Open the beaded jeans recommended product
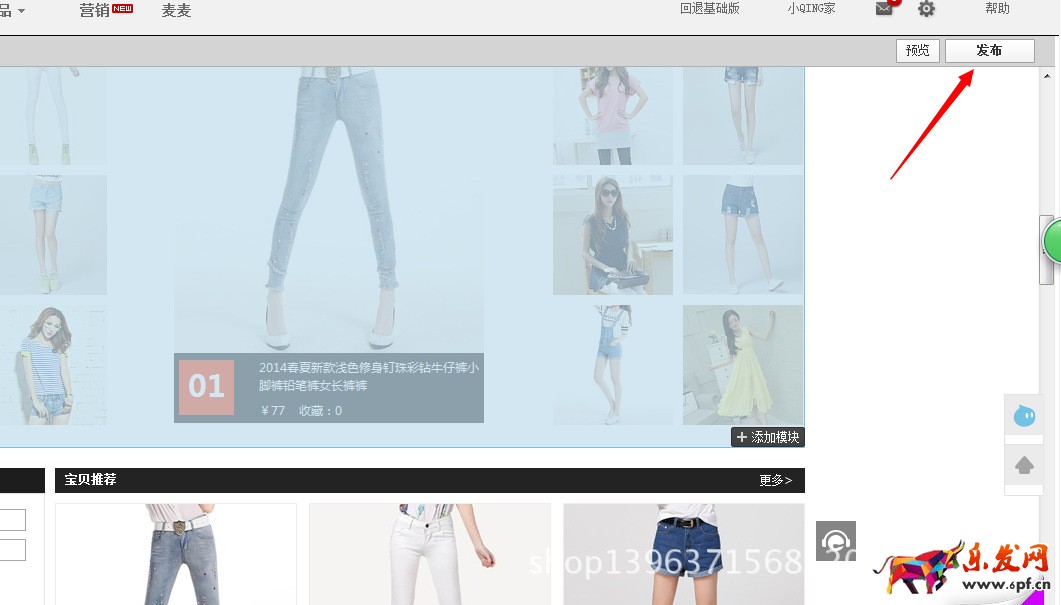This screenshot has height=605, width=1061. click(x=176, y=554)
